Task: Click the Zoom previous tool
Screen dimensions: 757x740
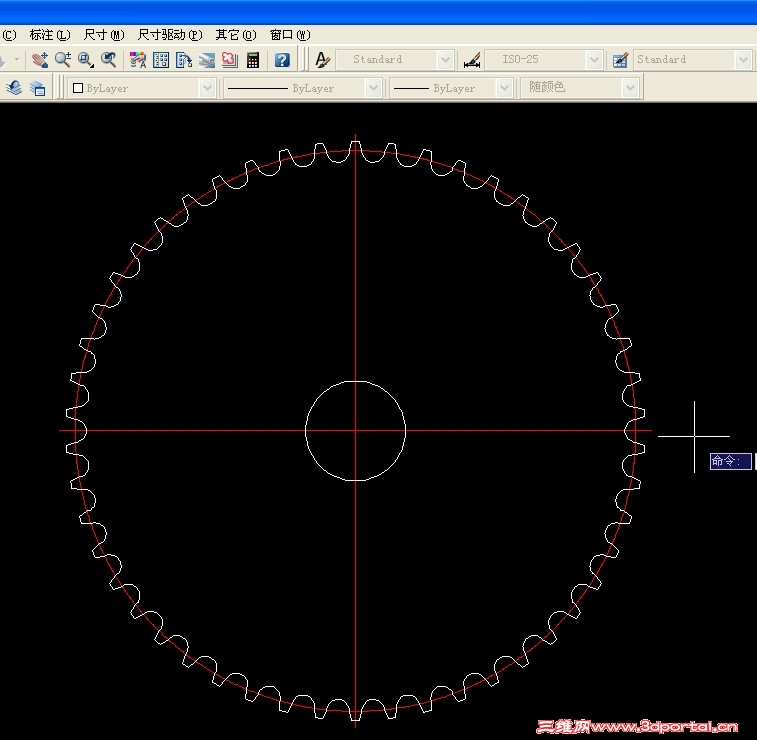Action: [x=109, y=60]
